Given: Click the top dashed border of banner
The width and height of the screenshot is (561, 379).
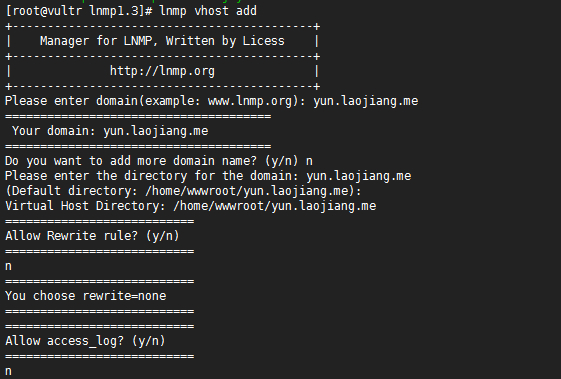Looking at the screenshot, I should click(x=163, y=26).
